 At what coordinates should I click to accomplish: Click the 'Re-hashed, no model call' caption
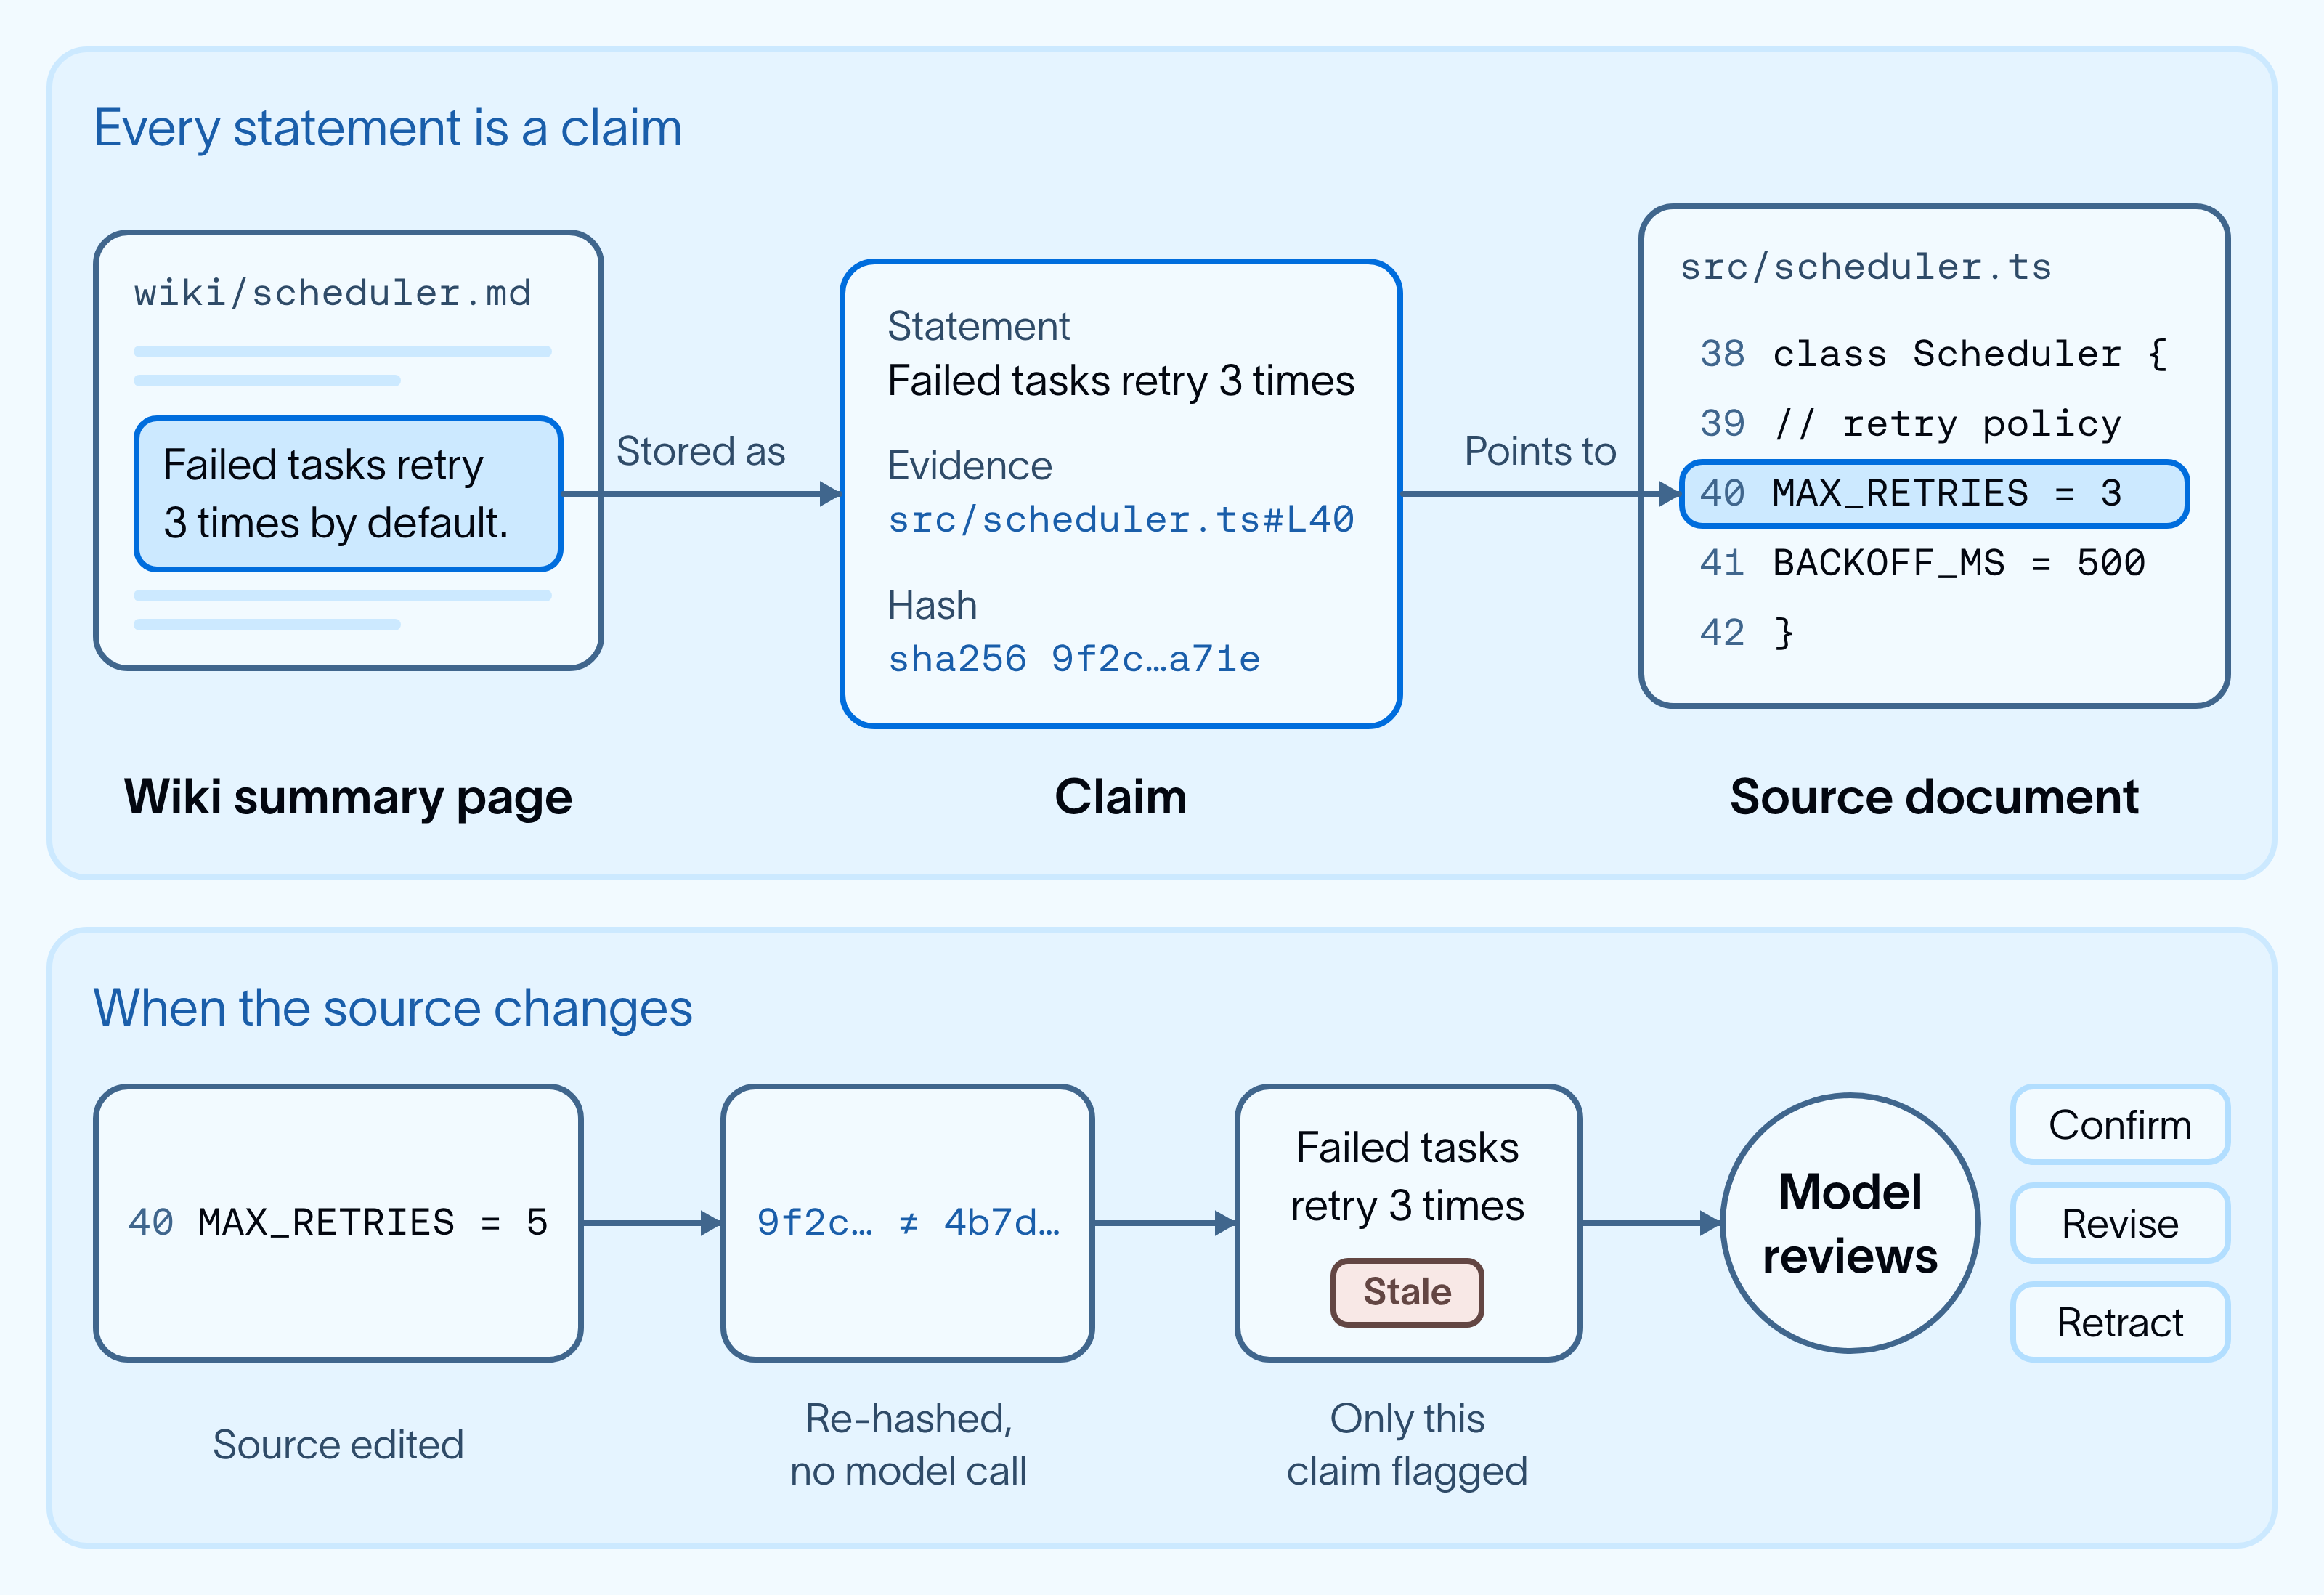pyautogui.click(x=907, y=1445)
